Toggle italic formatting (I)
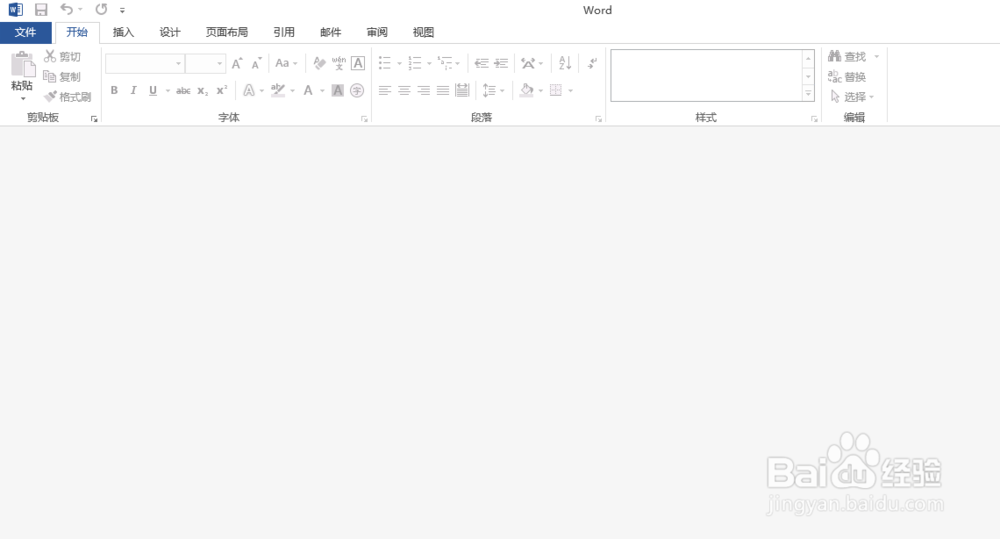 [133, 91]
